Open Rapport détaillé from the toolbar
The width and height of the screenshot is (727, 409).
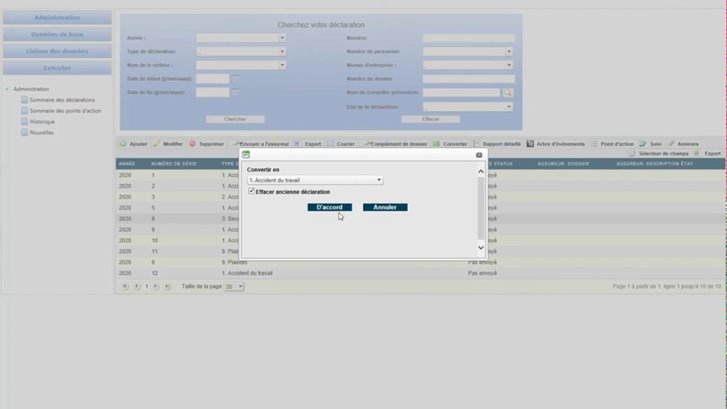coord(477,144)
